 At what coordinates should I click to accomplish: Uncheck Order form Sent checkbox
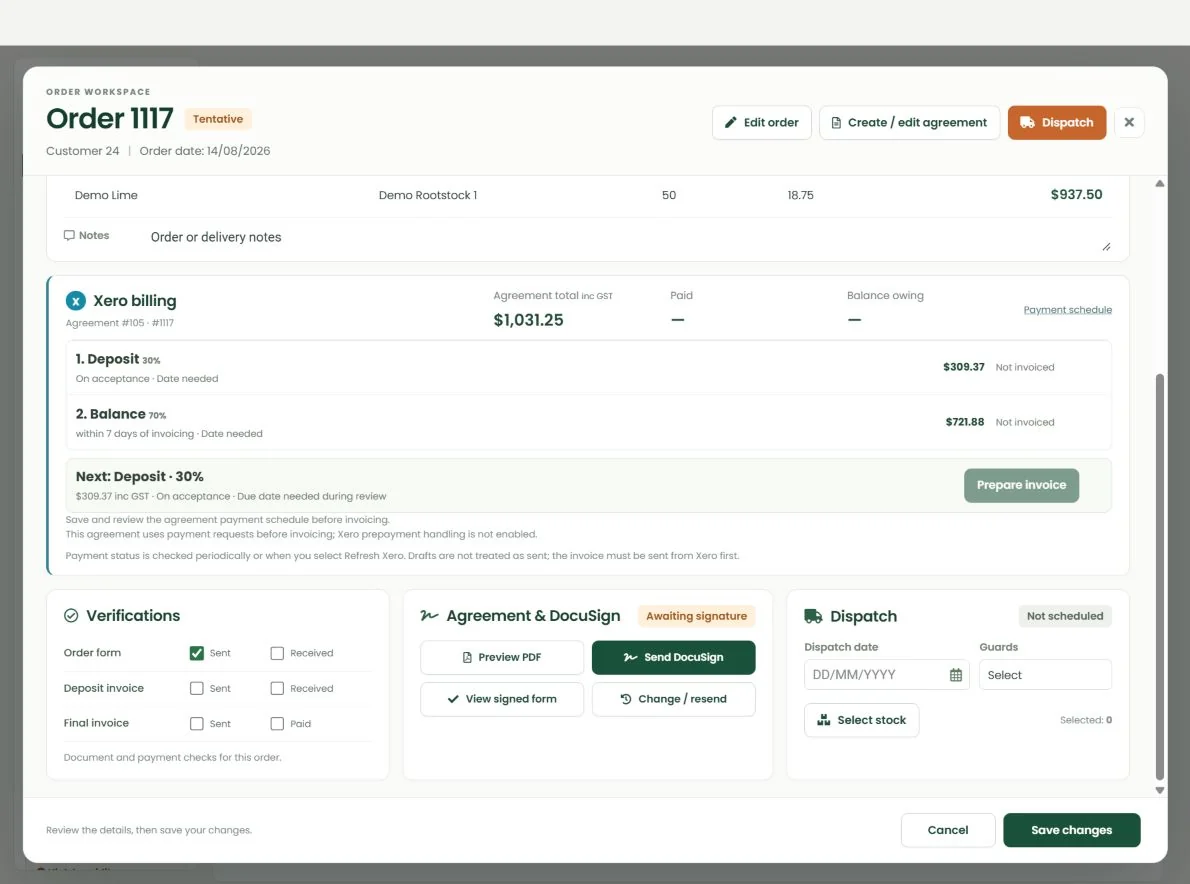click(197, 653)
